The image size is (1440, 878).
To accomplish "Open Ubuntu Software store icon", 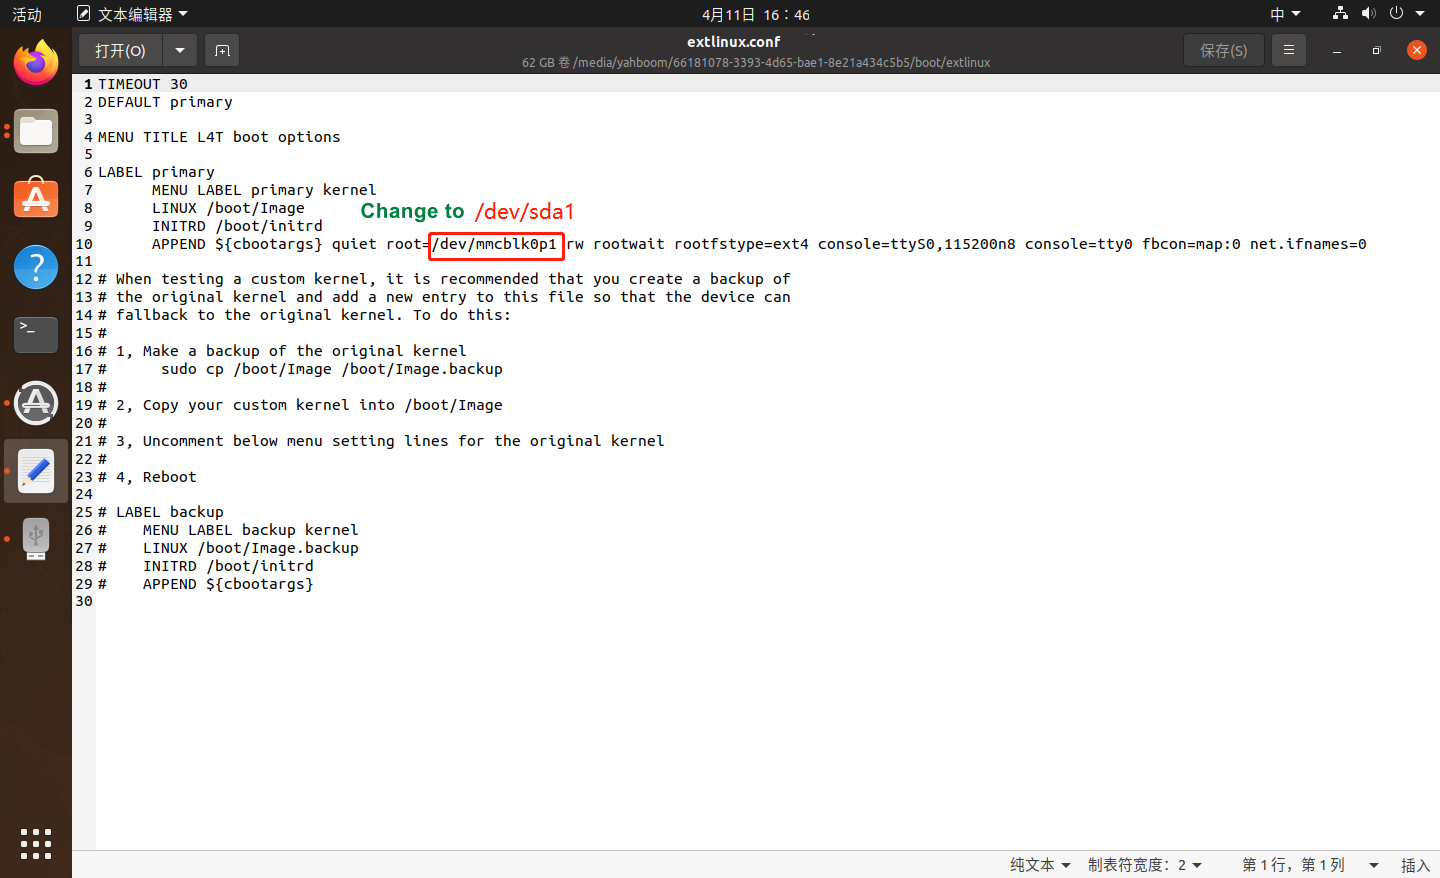I will coord(36,199).
